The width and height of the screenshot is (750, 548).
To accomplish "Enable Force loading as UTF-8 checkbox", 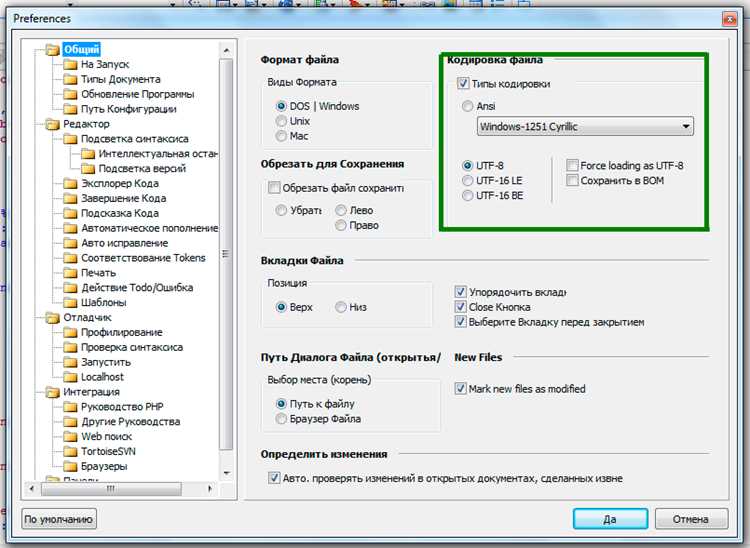I will (x=572, y=165).
